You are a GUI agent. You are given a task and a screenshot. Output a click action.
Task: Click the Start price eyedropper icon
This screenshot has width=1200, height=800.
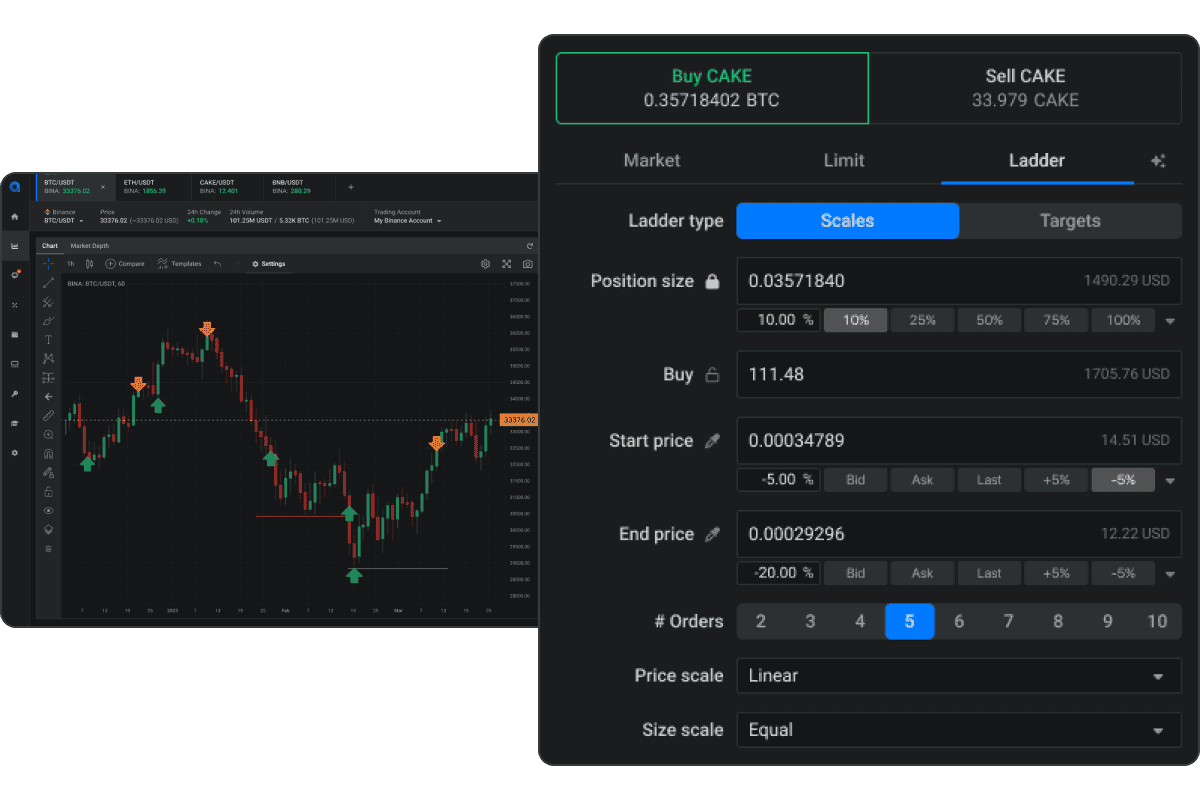(x=712, y=441)
